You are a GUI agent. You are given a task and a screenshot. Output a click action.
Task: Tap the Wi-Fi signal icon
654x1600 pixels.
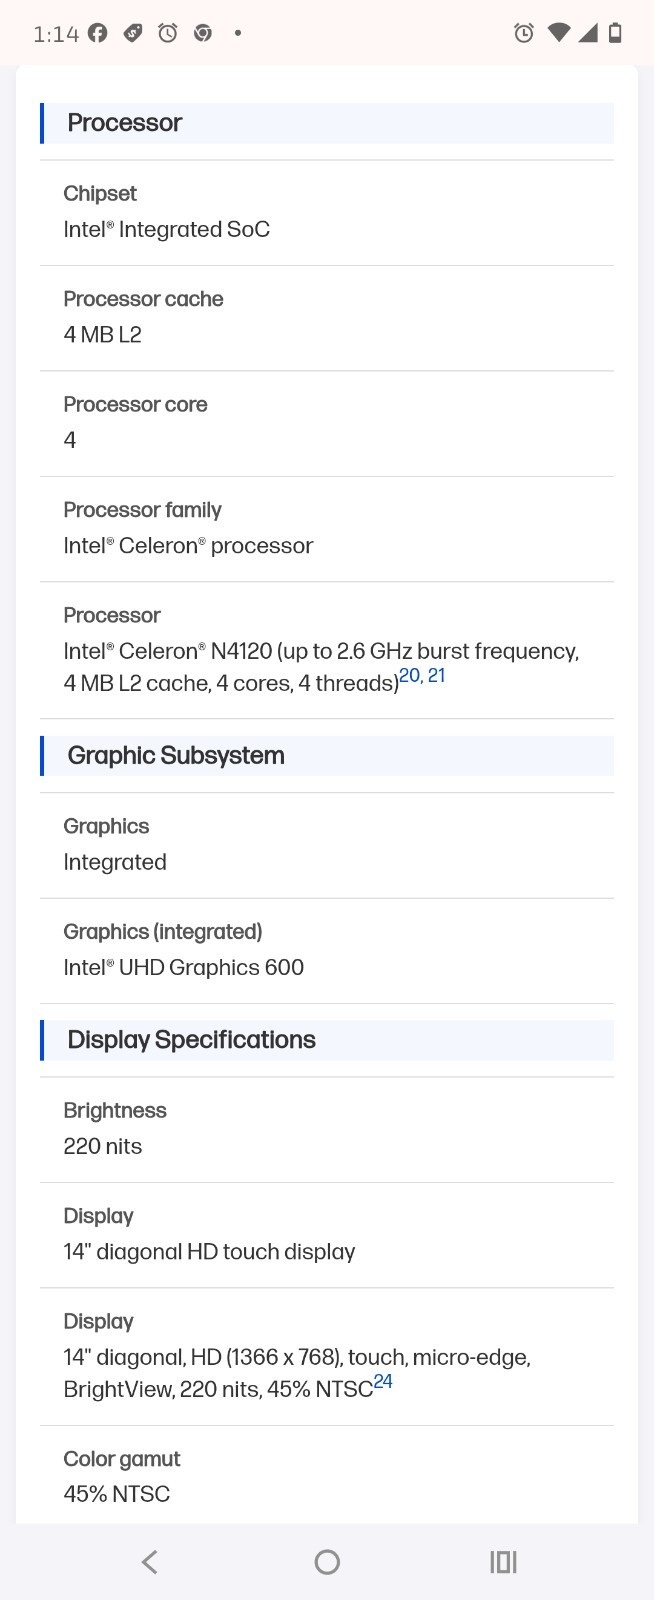(559, 33)
